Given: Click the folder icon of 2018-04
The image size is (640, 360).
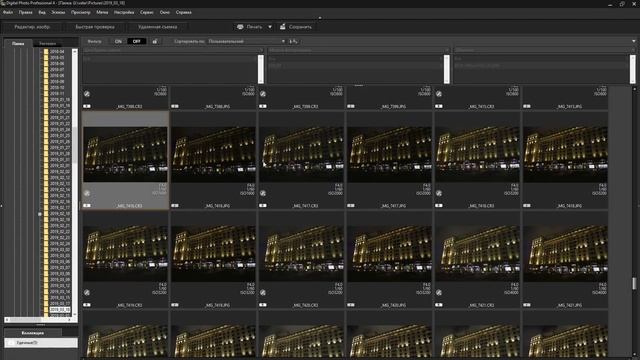Looking at the screenshot, I should 46,52.
